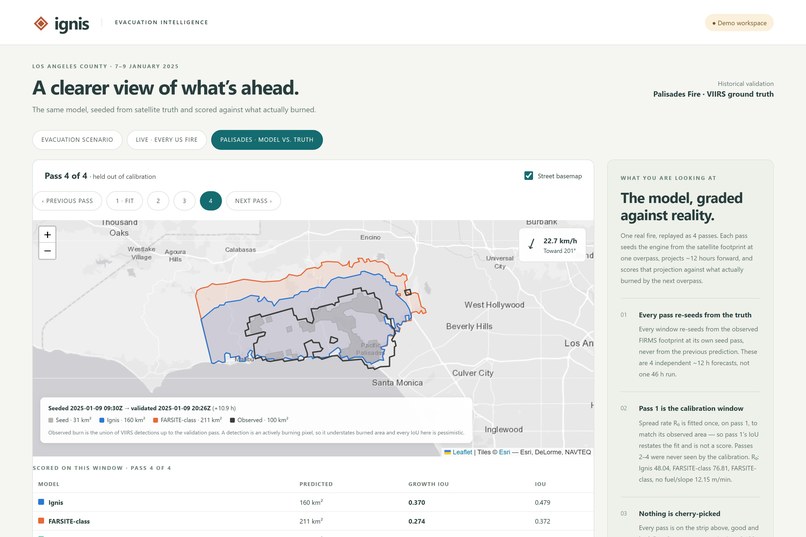
Task: Click the Model column header
Action: pyautogui.click(x=48, y=484)
